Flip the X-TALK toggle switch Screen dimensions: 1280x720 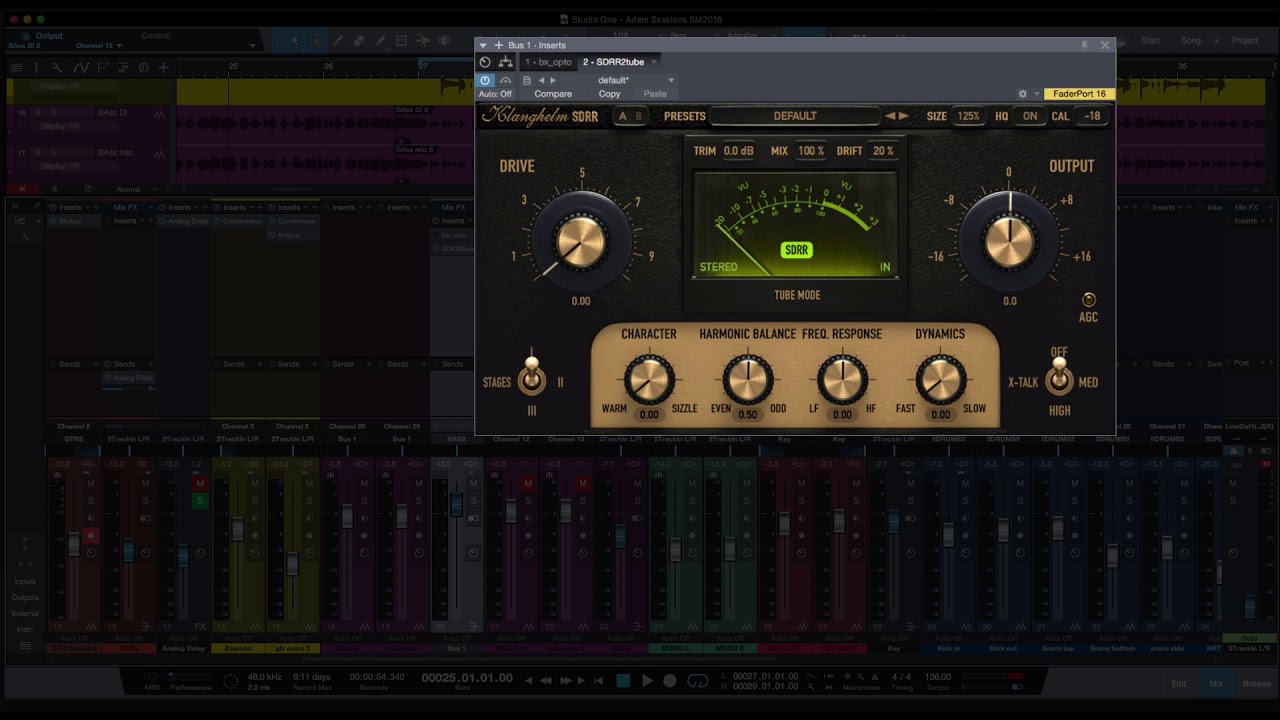pos(1059,375)
